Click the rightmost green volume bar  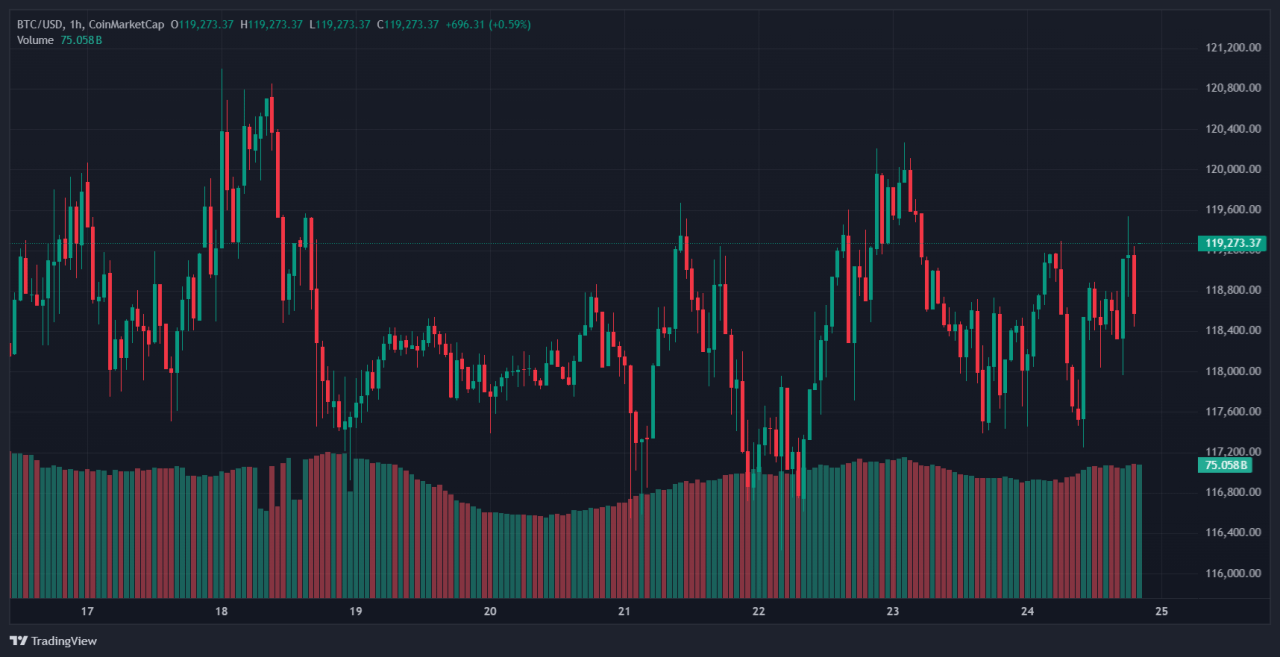coord(1139,530)
